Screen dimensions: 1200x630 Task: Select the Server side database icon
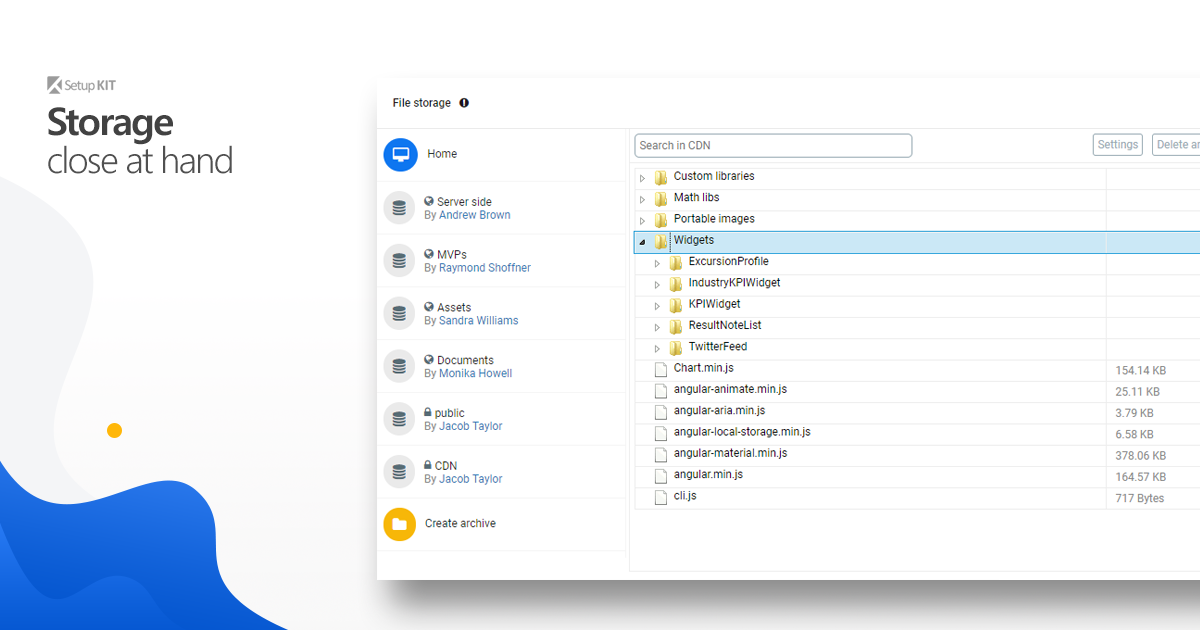tap(400, 208)
